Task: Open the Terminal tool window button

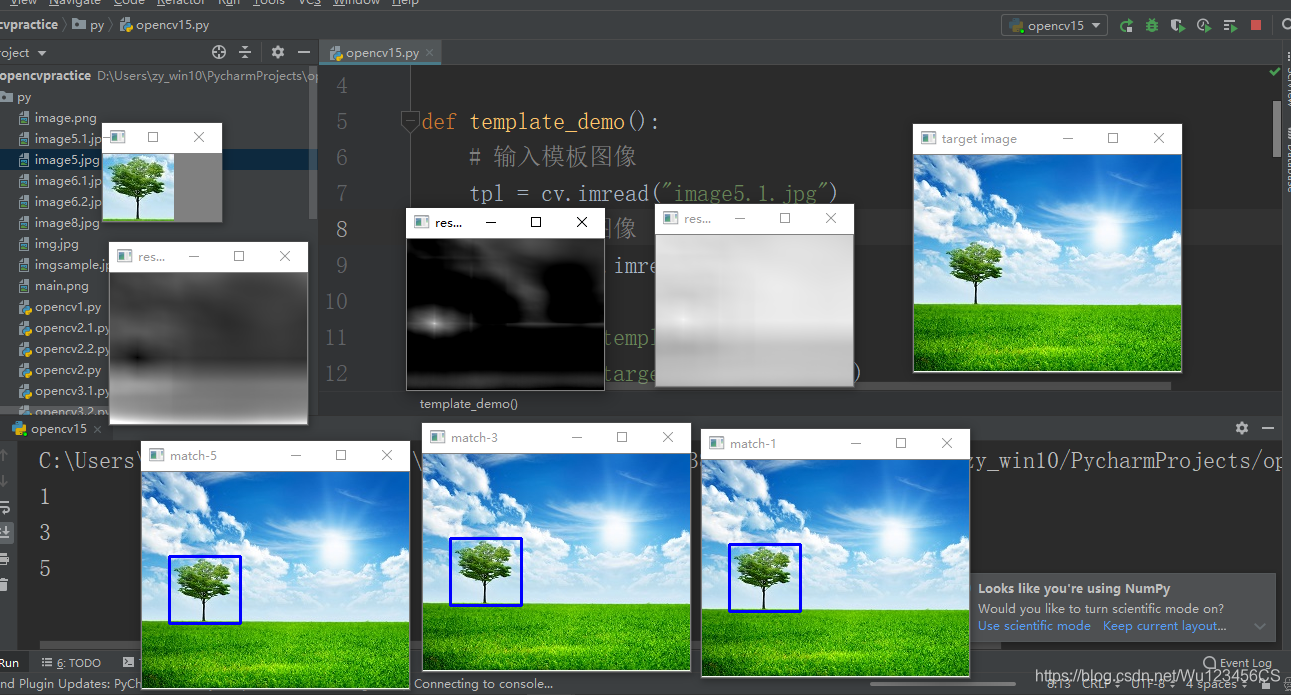Action: point(128,663)
